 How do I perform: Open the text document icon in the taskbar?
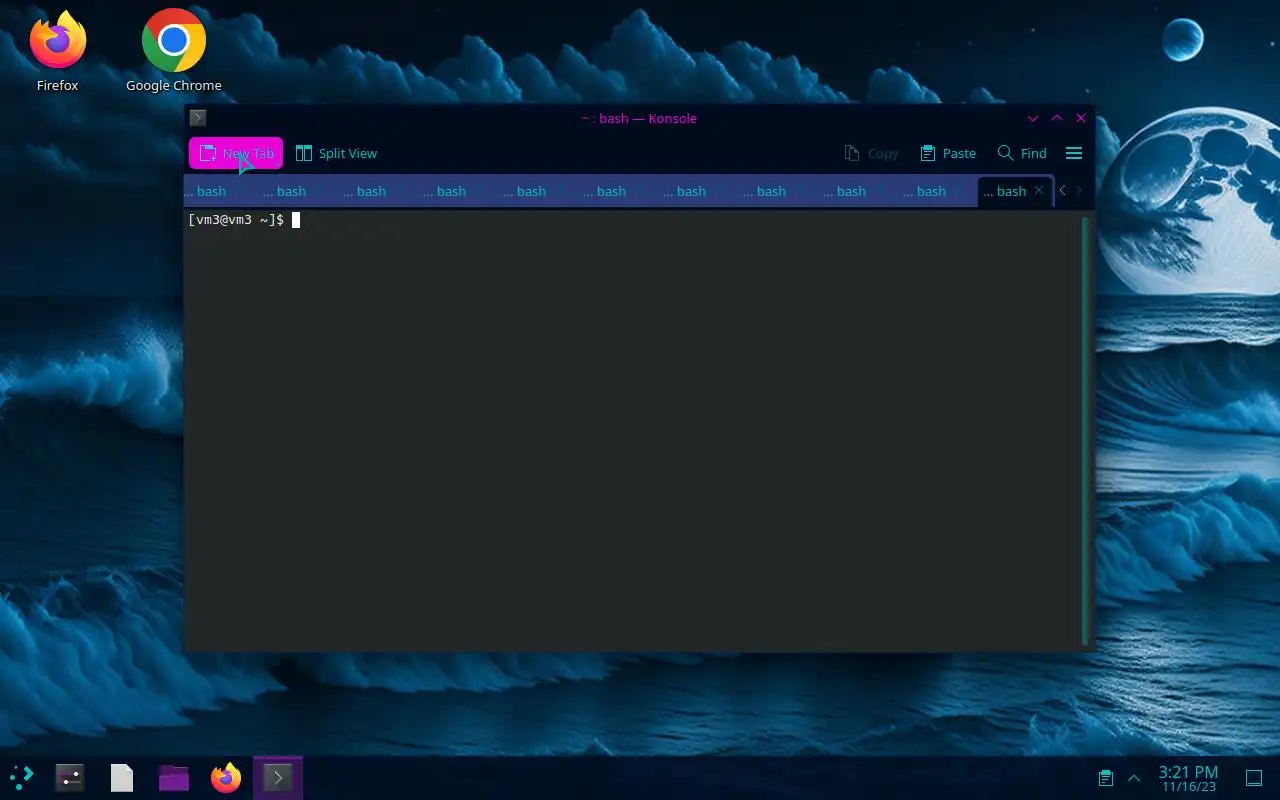point(122,777)
